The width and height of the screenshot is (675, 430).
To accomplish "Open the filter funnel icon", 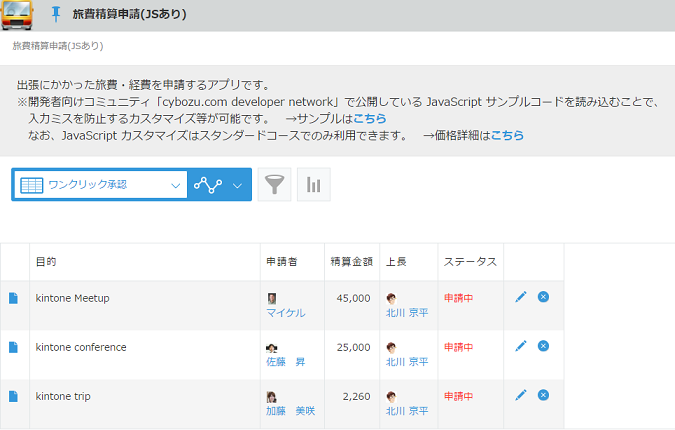I will pyautogui.click(x=274, y=185).
